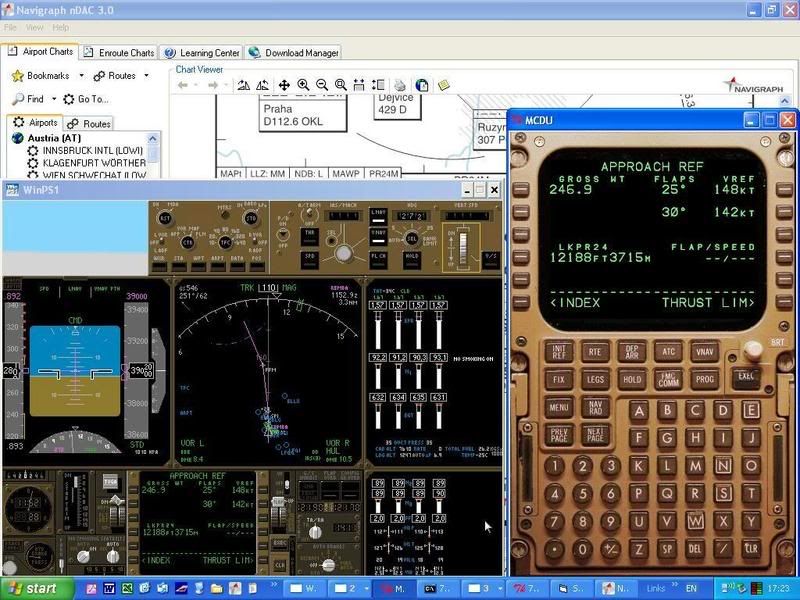
Task: Click the EXEC key on MCDU
Action: (x=745, y=376)
